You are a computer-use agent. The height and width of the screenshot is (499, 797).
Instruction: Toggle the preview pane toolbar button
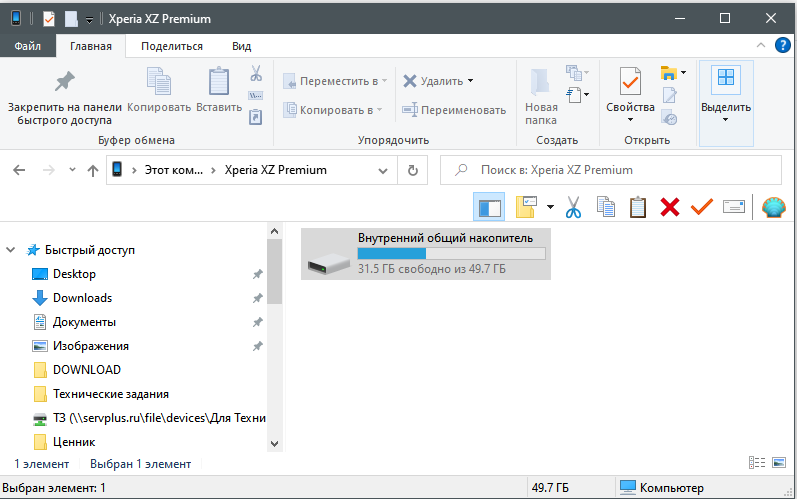point(489,207)
